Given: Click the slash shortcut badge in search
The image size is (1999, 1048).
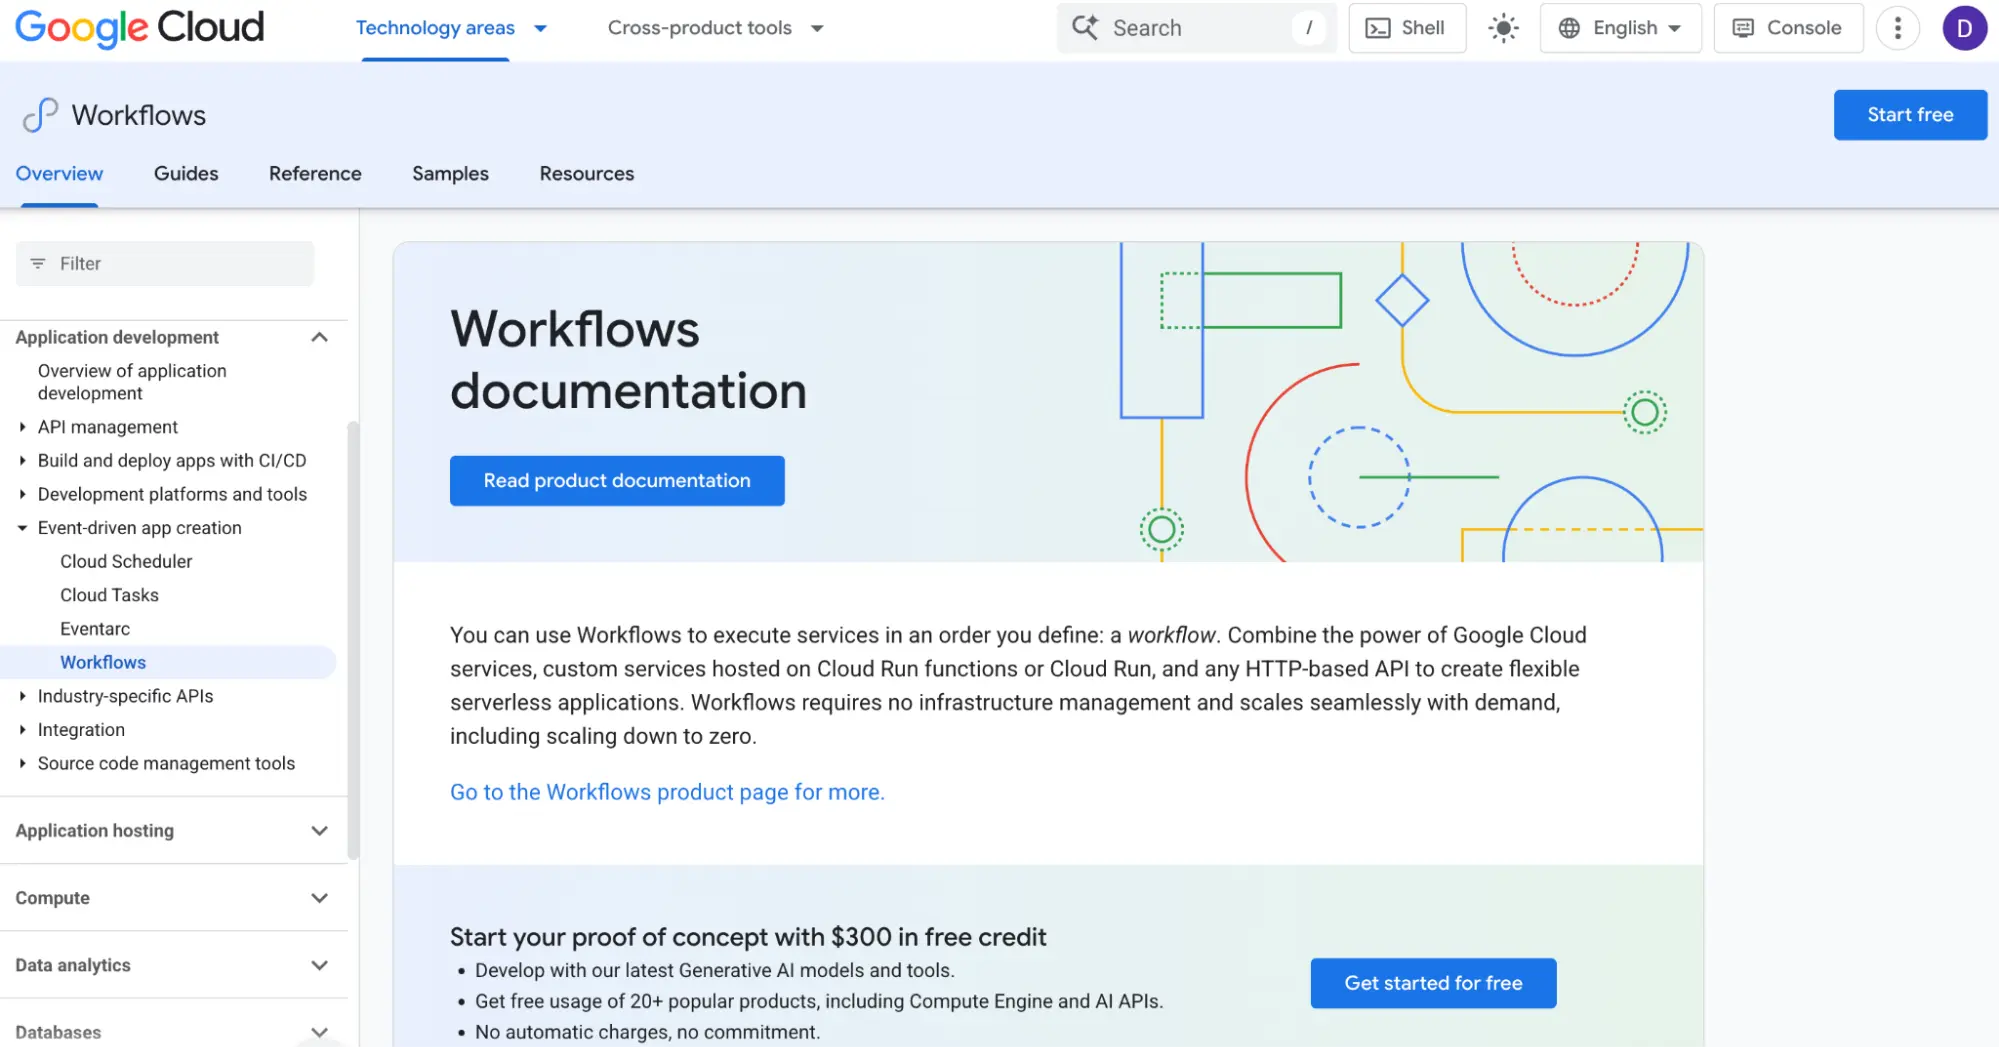Looking at the screenshot, I should pos(1309,28).
